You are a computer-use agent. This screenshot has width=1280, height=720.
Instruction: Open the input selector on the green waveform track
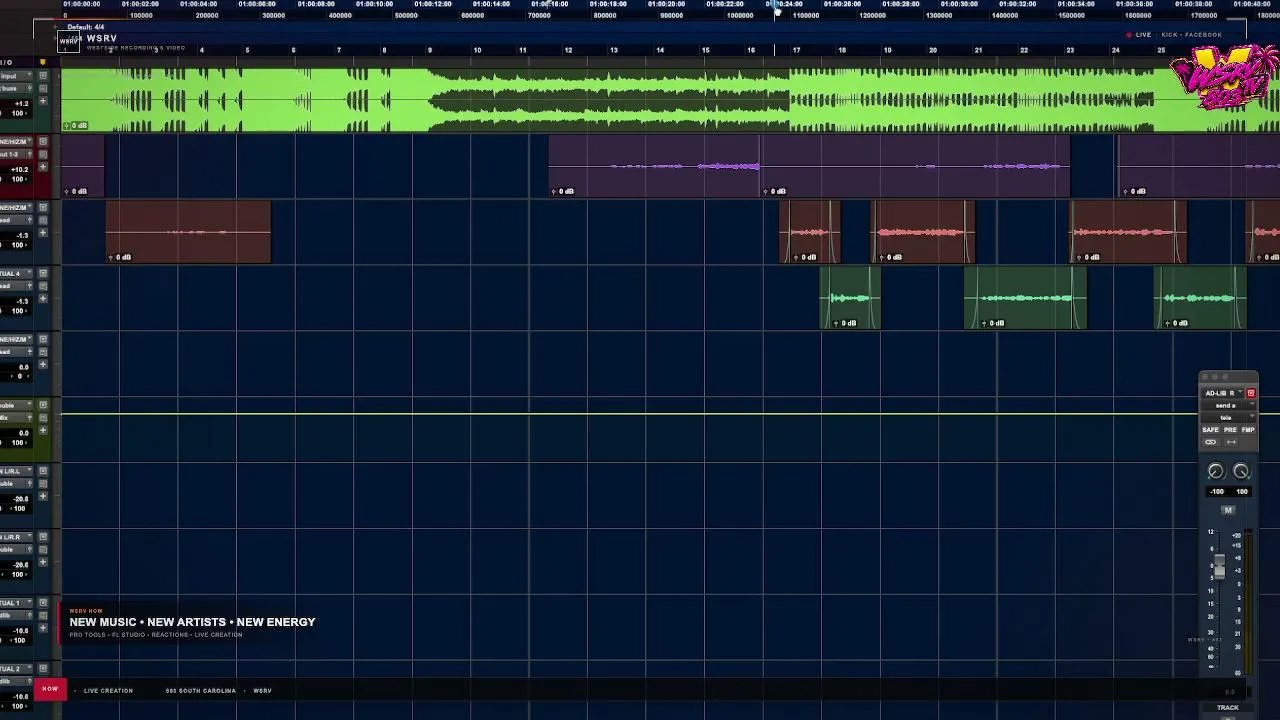click(x=15, y=76)
